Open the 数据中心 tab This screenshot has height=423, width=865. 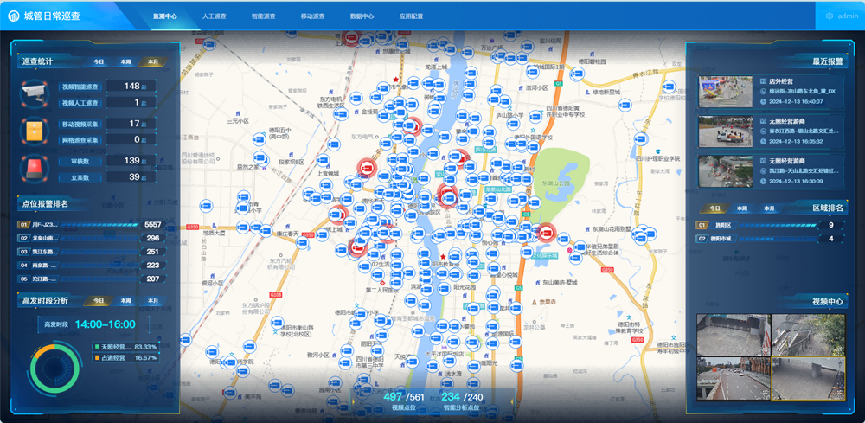[x=361, y=17]
